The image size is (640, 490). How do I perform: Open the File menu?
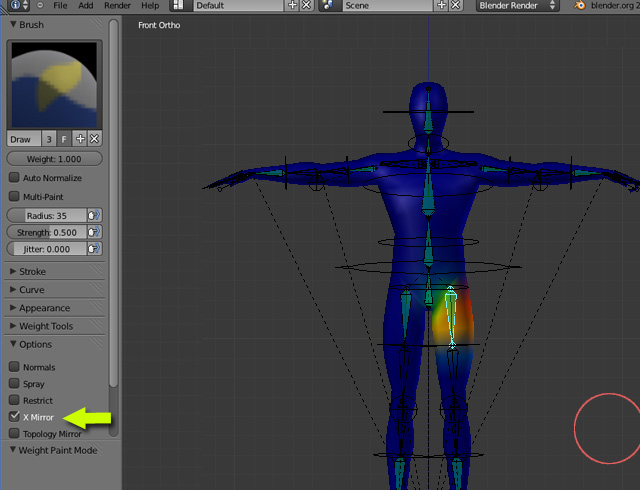click(60, 6)
